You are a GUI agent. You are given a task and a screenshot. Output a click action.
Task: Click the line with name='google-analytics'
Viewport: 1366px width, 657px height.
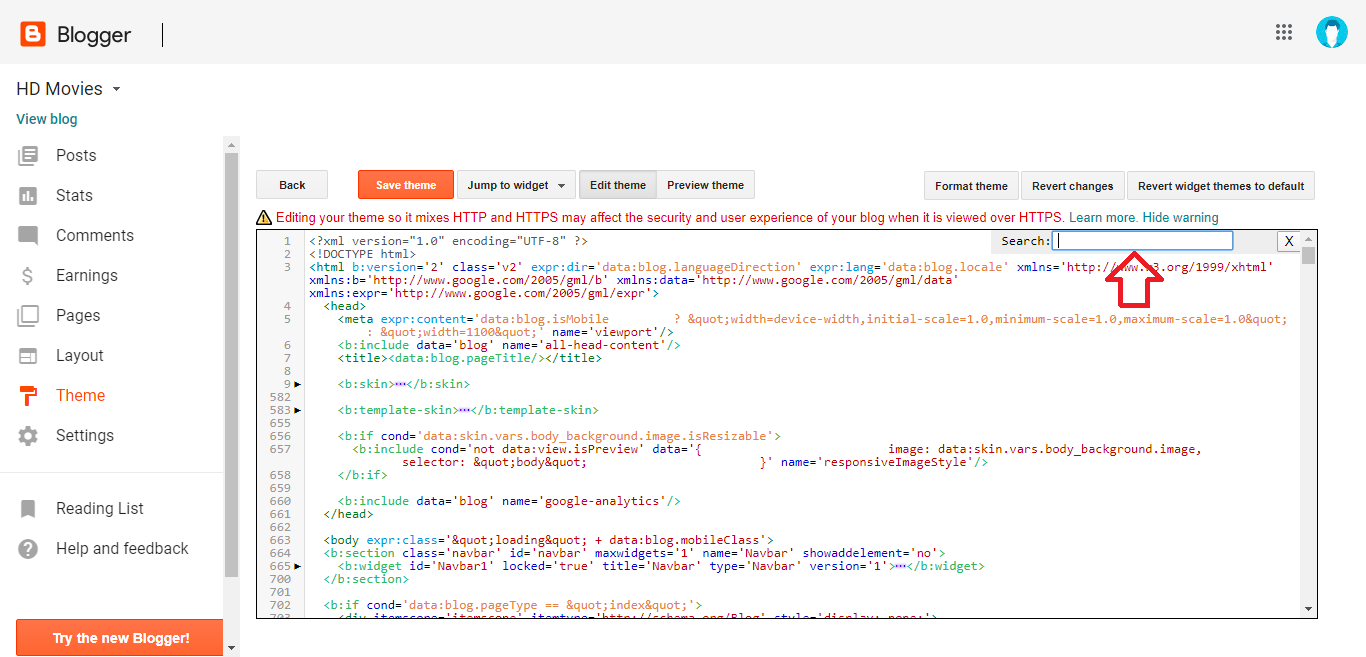click(x=509, y=501)
